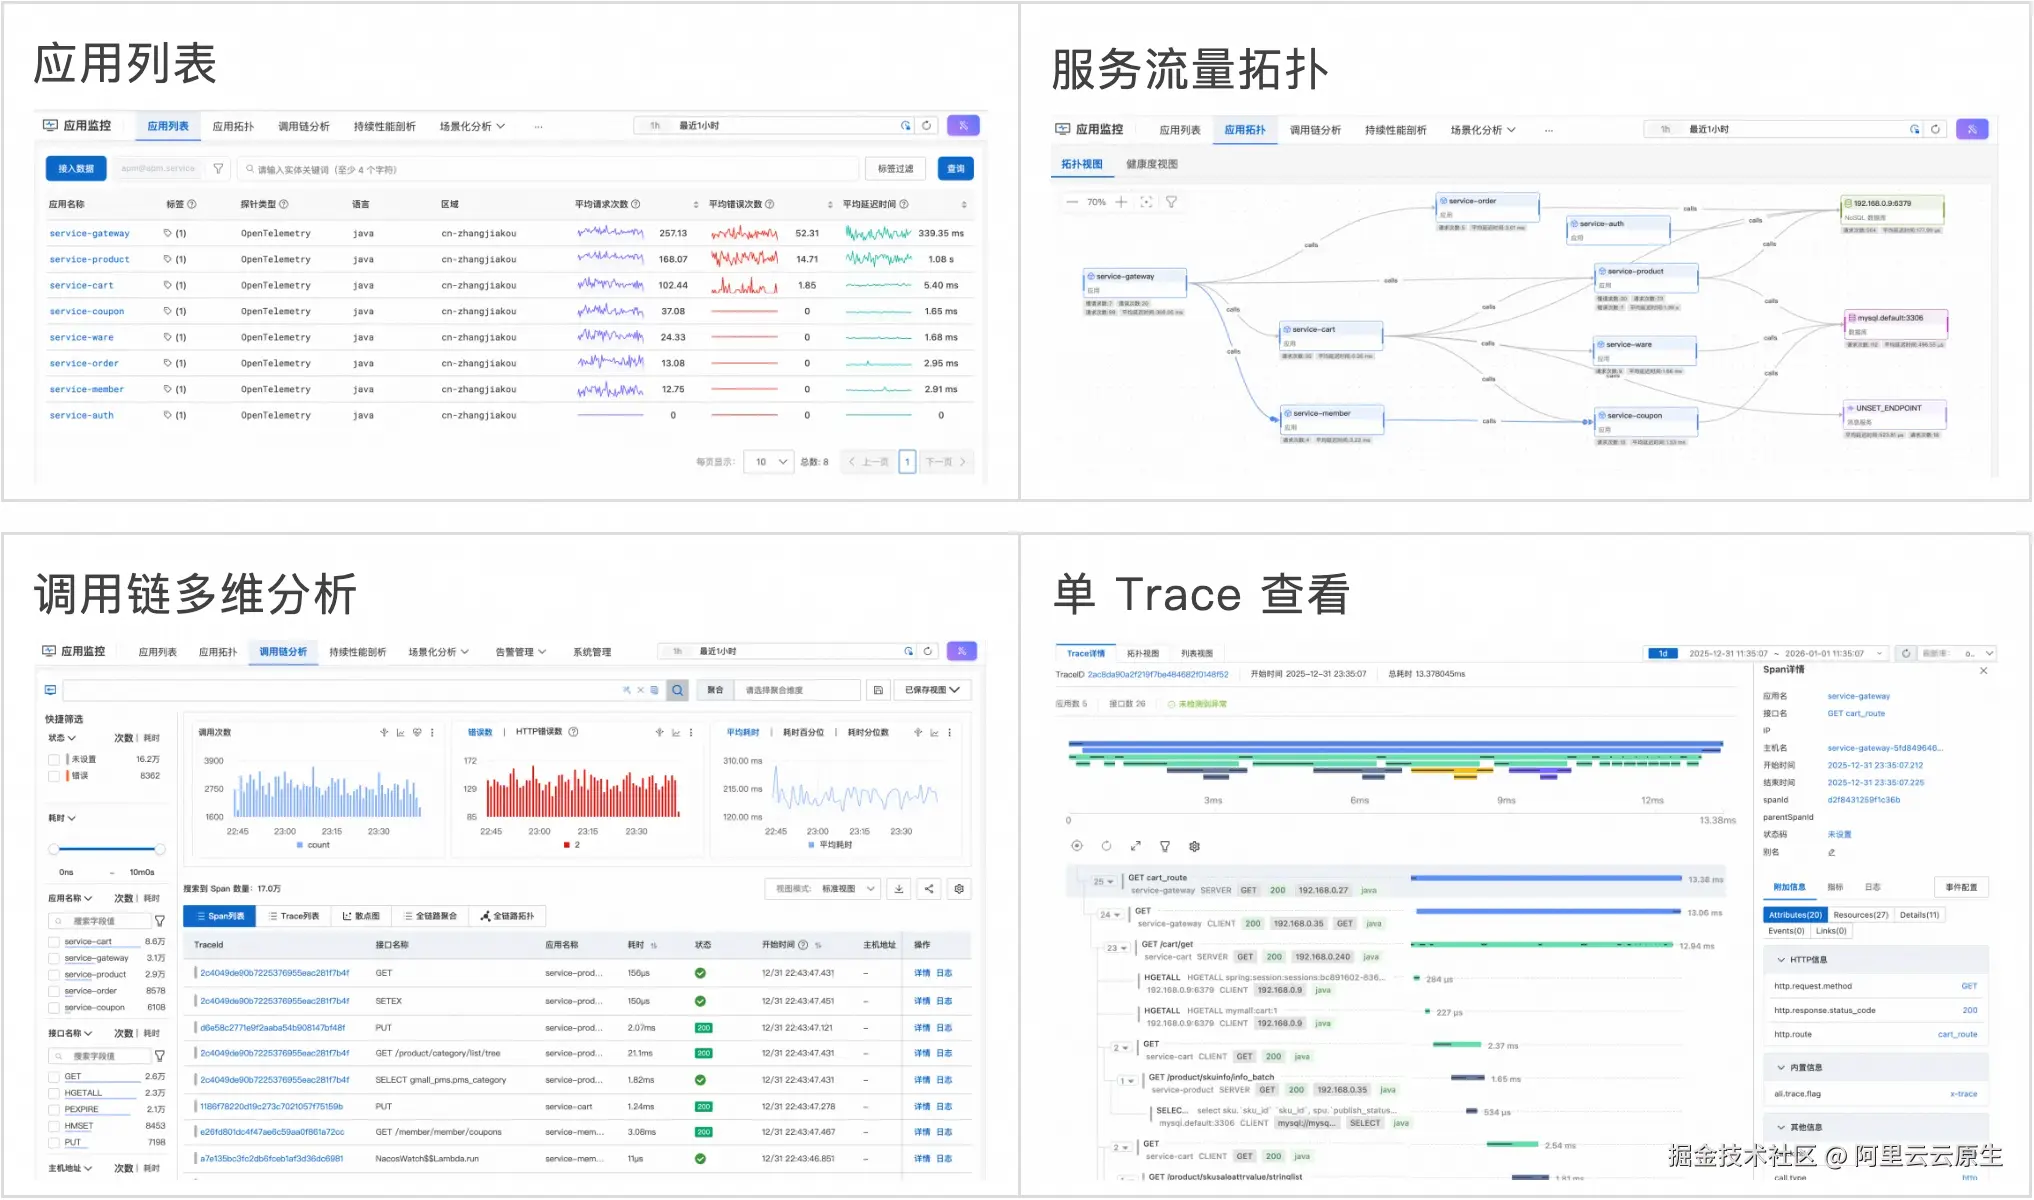Switch to the 健康度视图 tab

pos(1151,164)
